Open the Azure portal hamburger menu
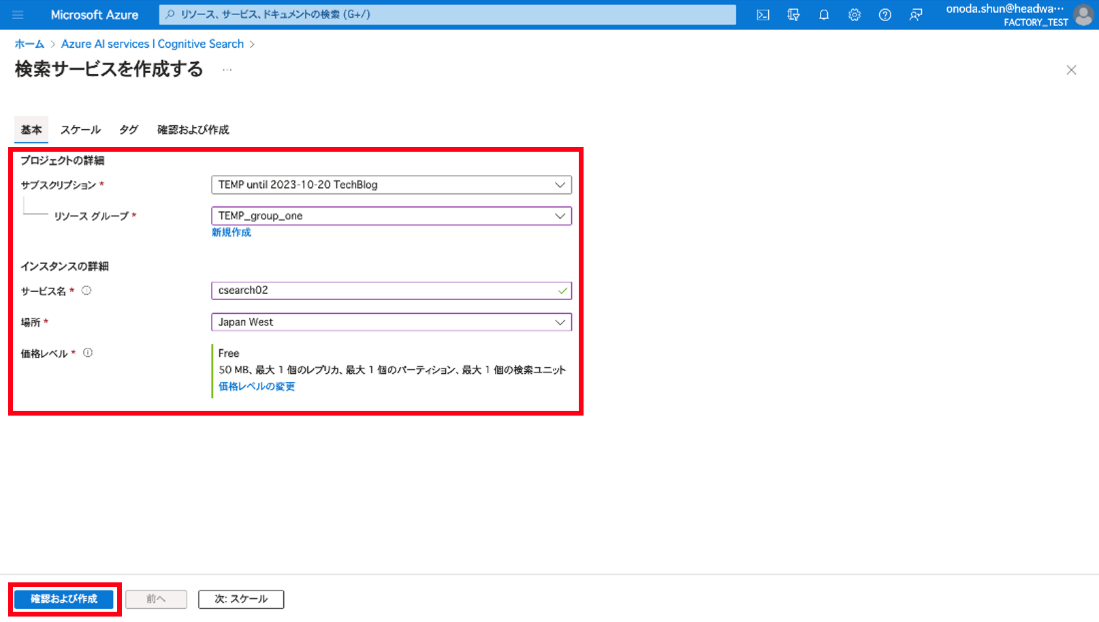The image size is (1099, 622). 18,15
